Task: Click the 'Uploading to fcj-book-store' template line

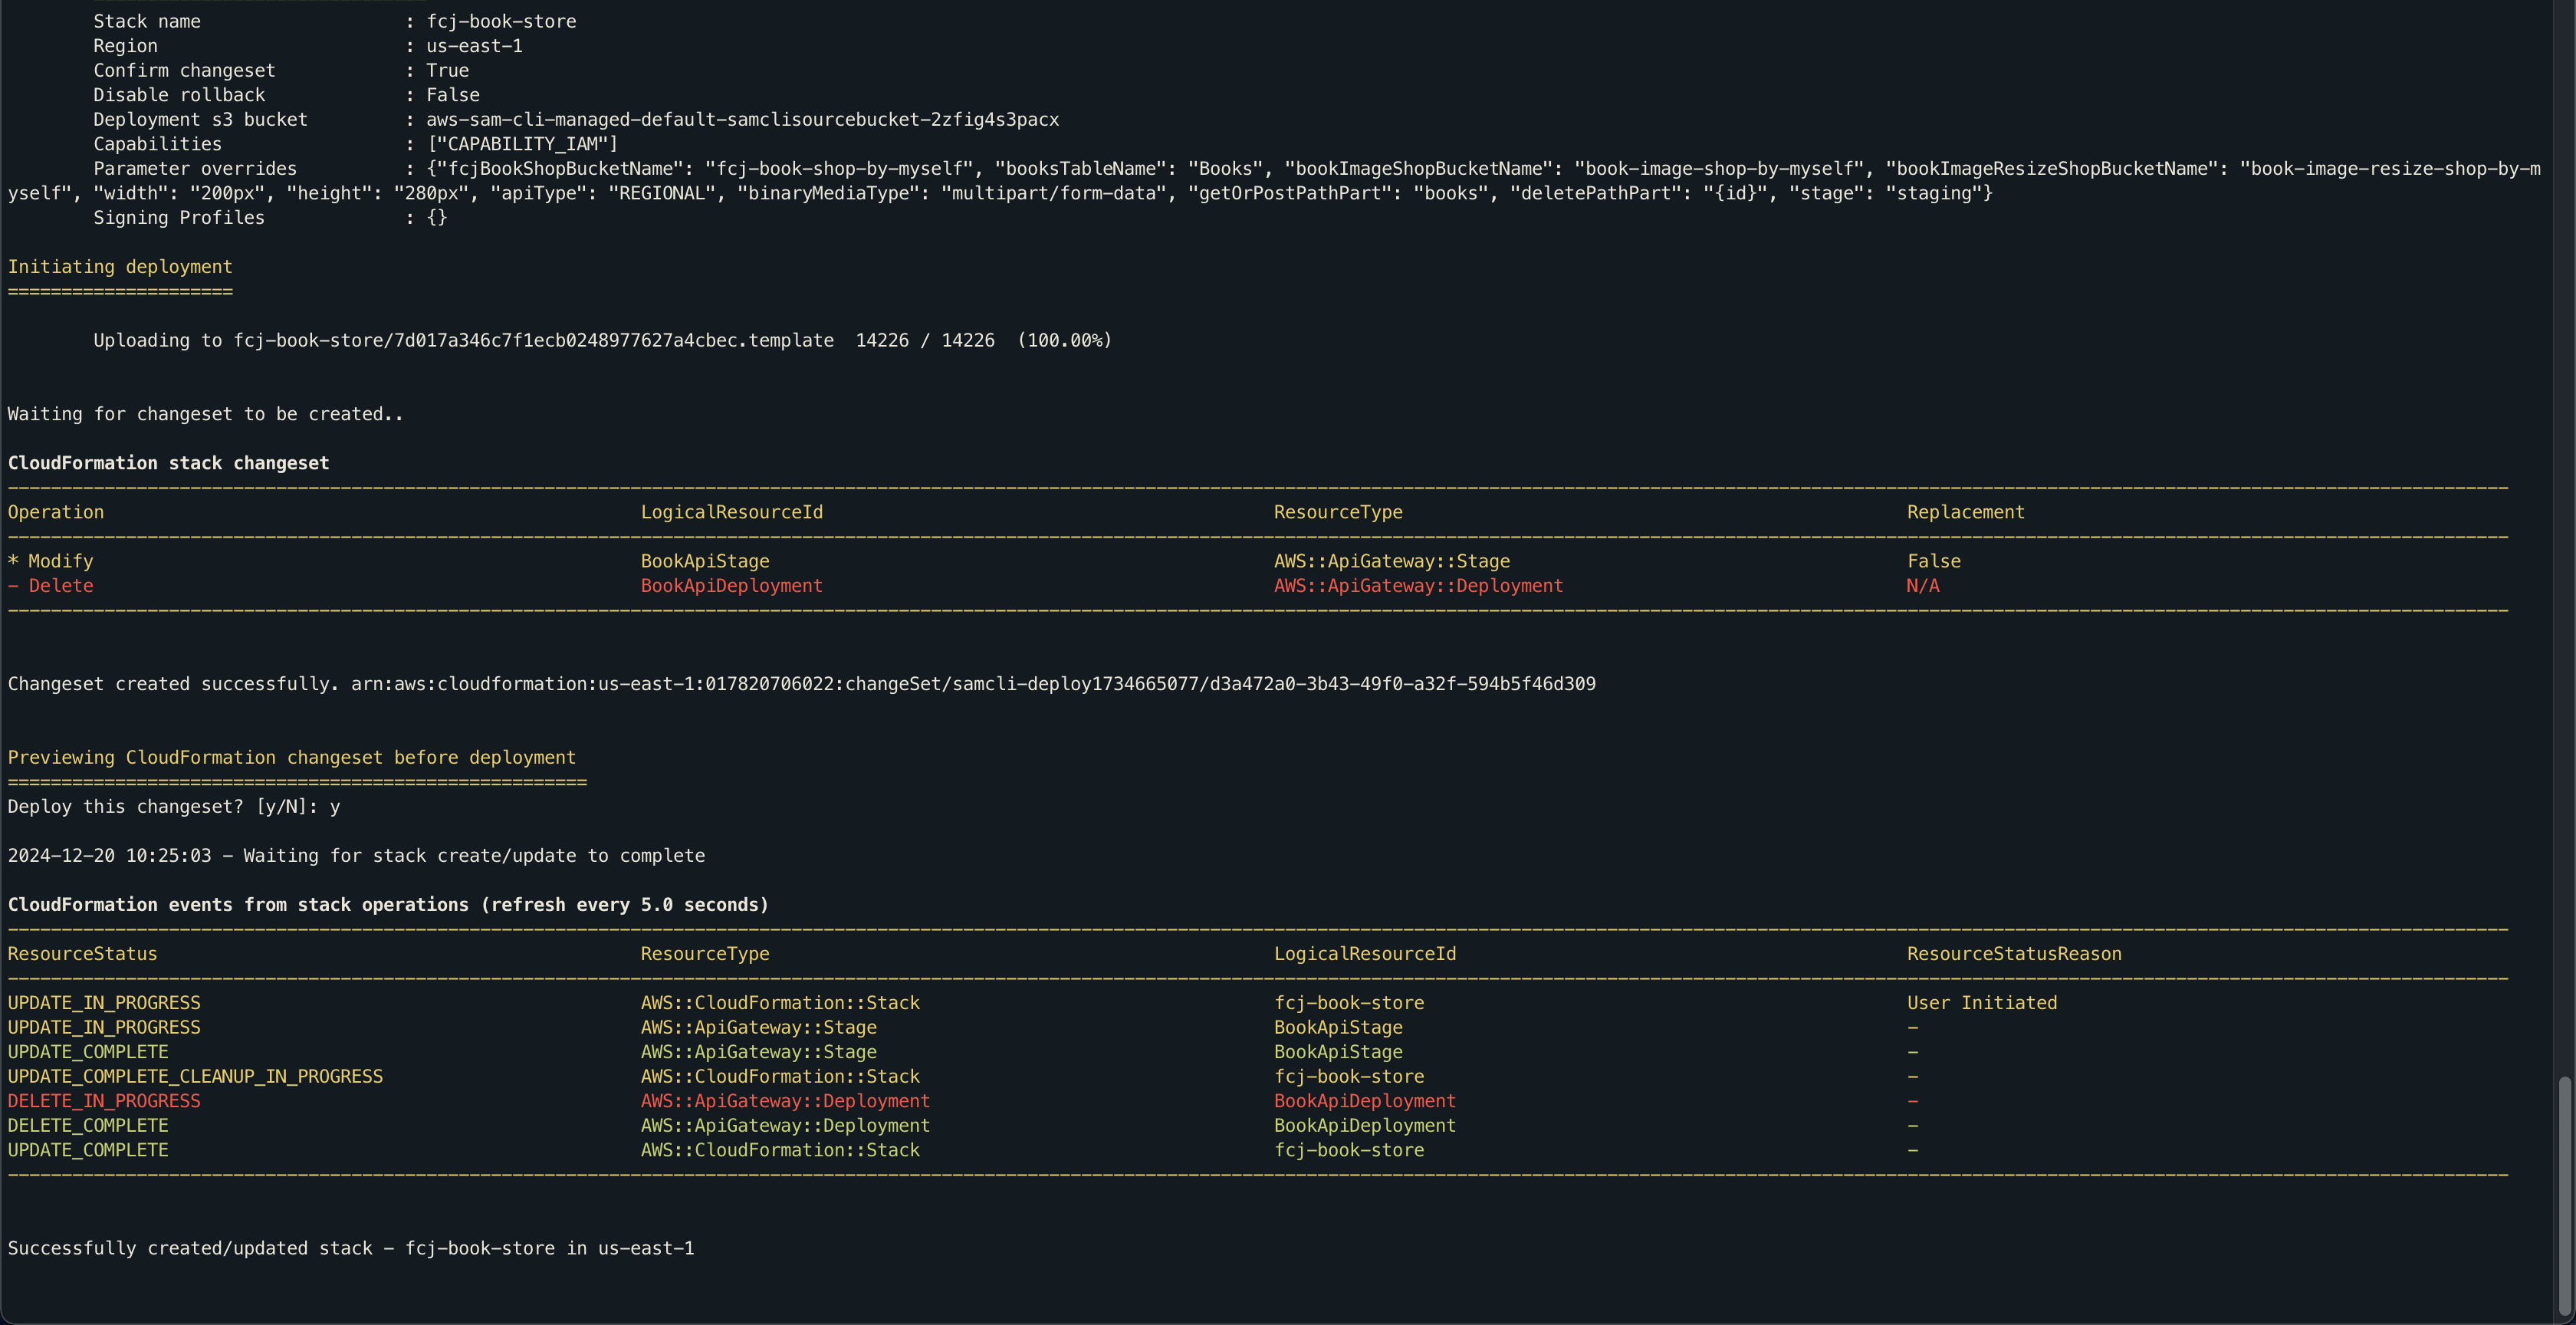Action: (x=603, y=340)
